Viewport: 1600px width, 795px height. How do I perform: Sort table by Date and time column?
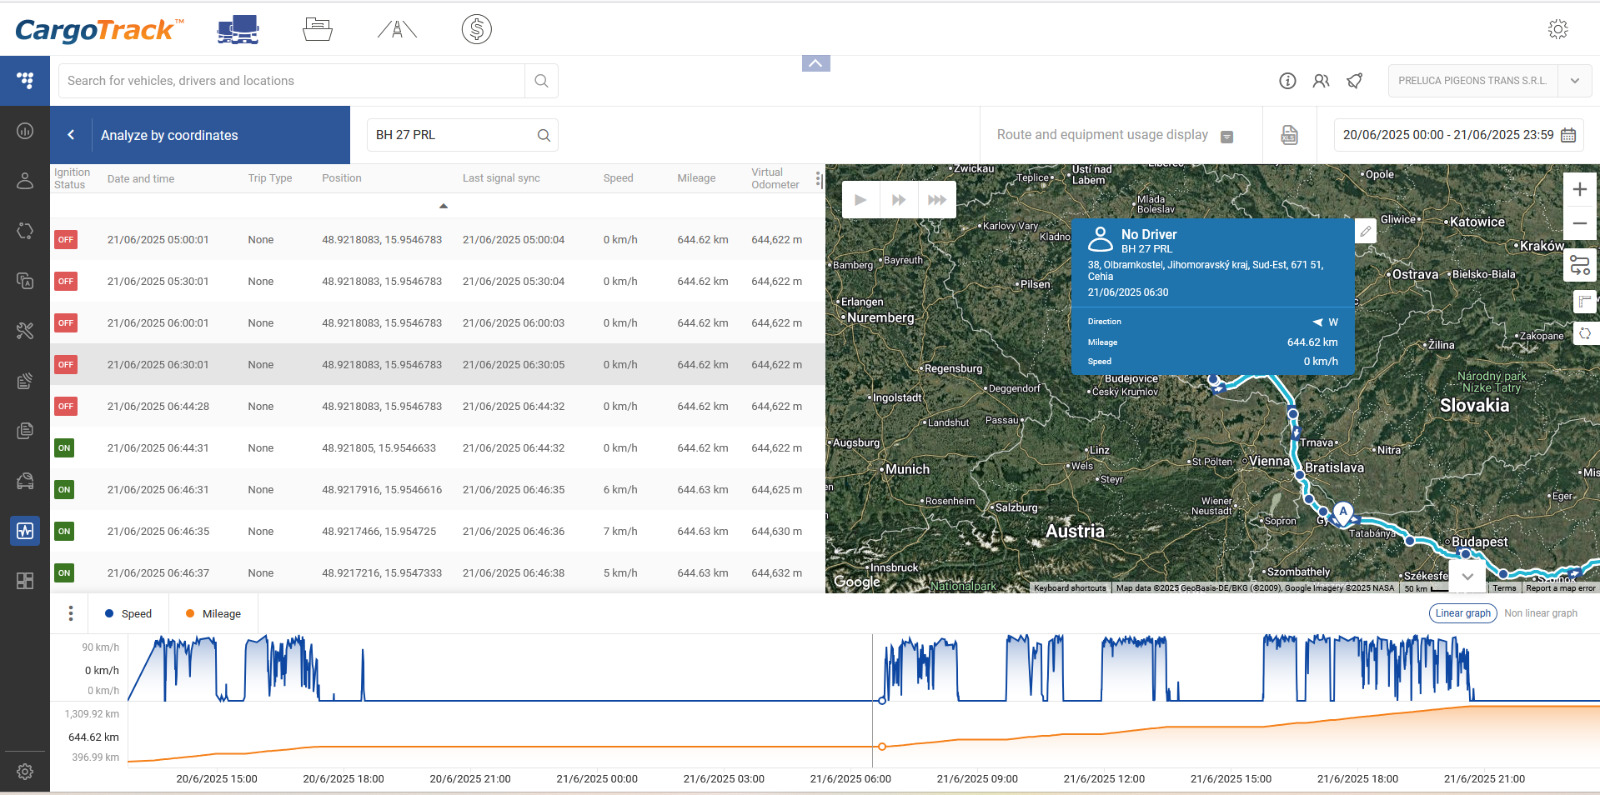pyautogui.click(x=141, y=179)
